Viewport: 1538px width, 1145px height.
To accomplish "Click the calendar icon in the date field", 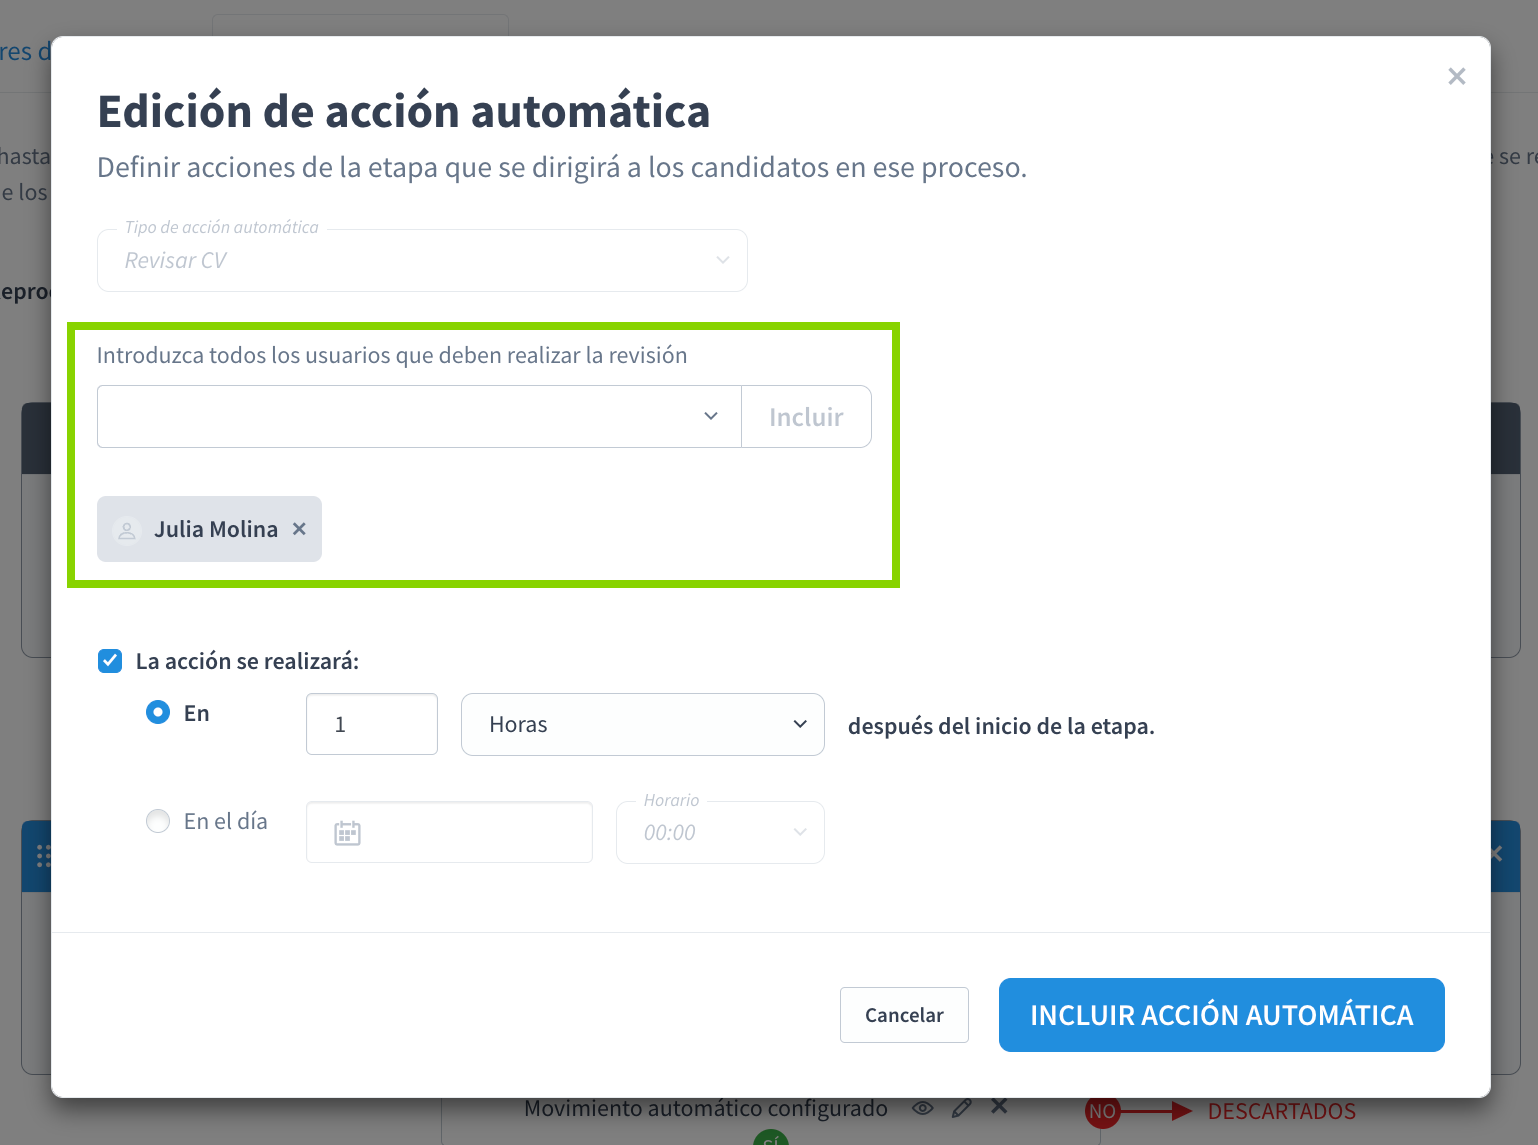I will coord(347,831).
